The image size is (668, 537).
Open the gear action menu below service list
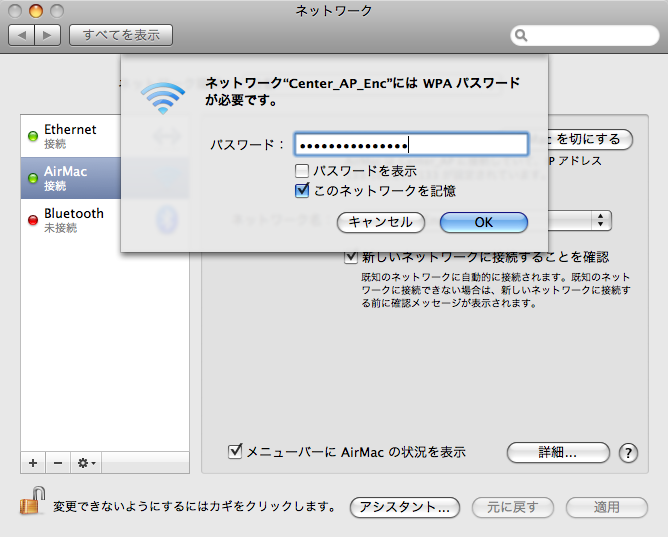[x=86, y=462]
